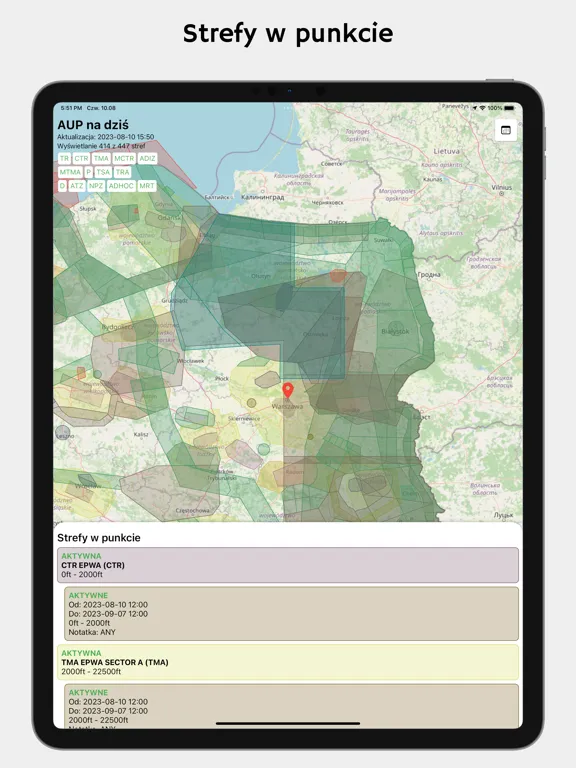This screenshot has width=576, height=768.
Task: Click the Białystok city label on the map
Action: pos(395,332)
